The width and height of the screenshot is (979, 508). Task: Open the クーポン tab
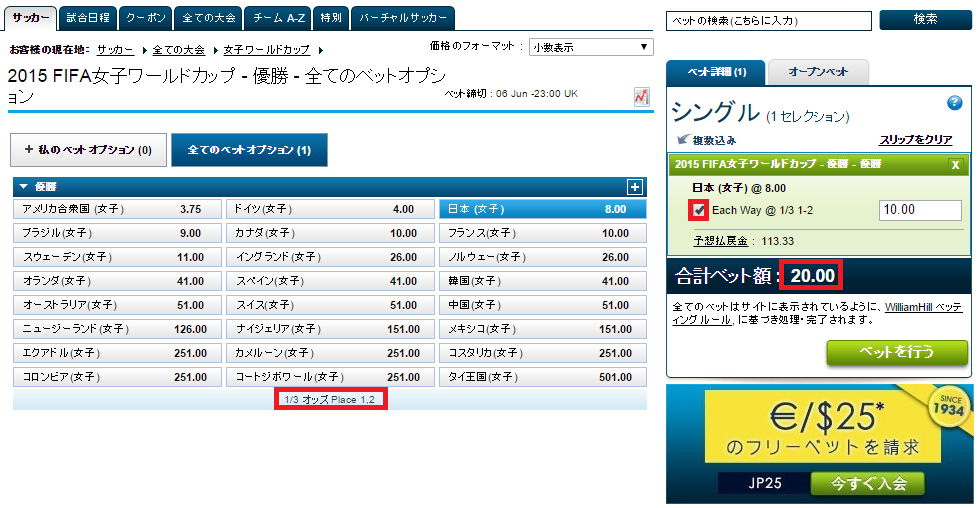(x=145, y=18)
